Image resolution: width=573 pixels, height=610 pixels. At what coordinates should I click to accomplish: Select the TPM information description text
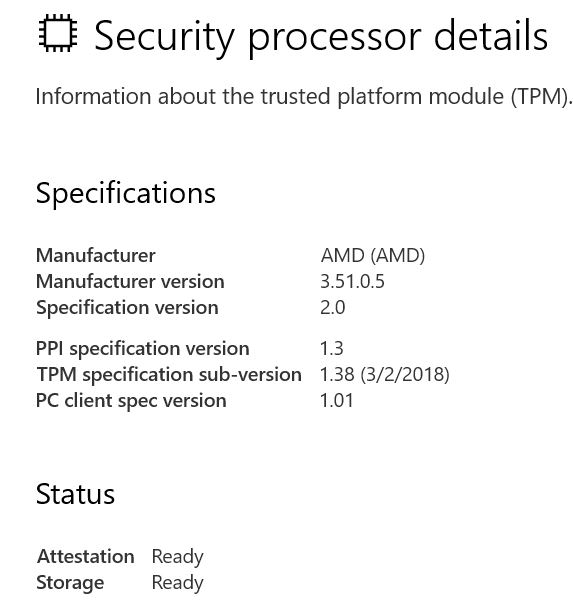pyautogui.click(x=304, y=96)
